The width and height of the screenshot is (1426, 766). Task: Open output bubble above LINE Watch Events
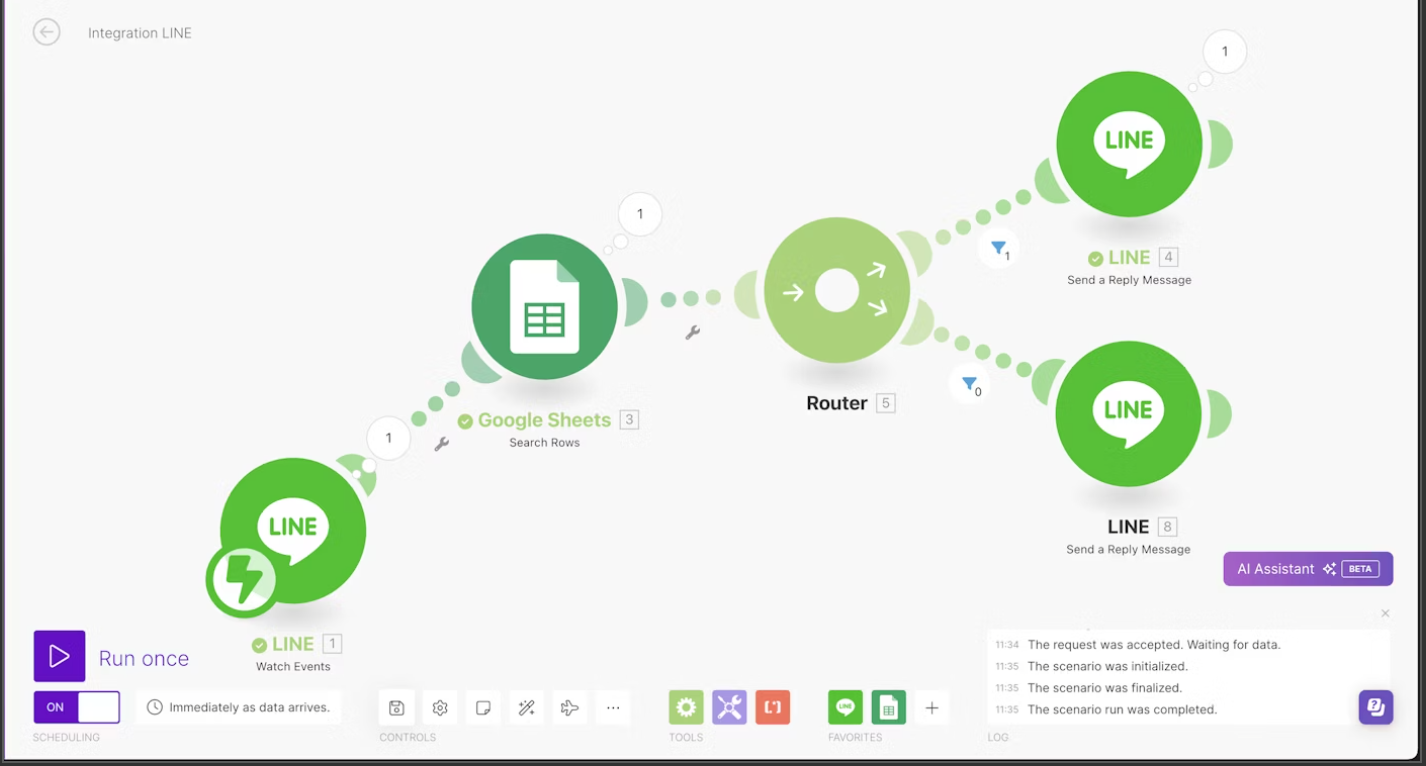coord(389,438)
